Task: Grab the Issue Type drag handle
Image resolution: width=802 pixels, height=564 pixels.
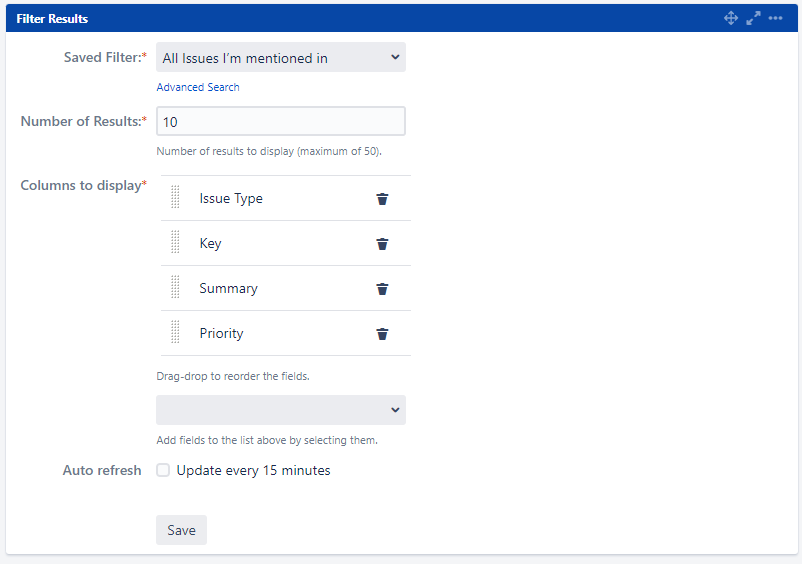Action: coord(175,197)
